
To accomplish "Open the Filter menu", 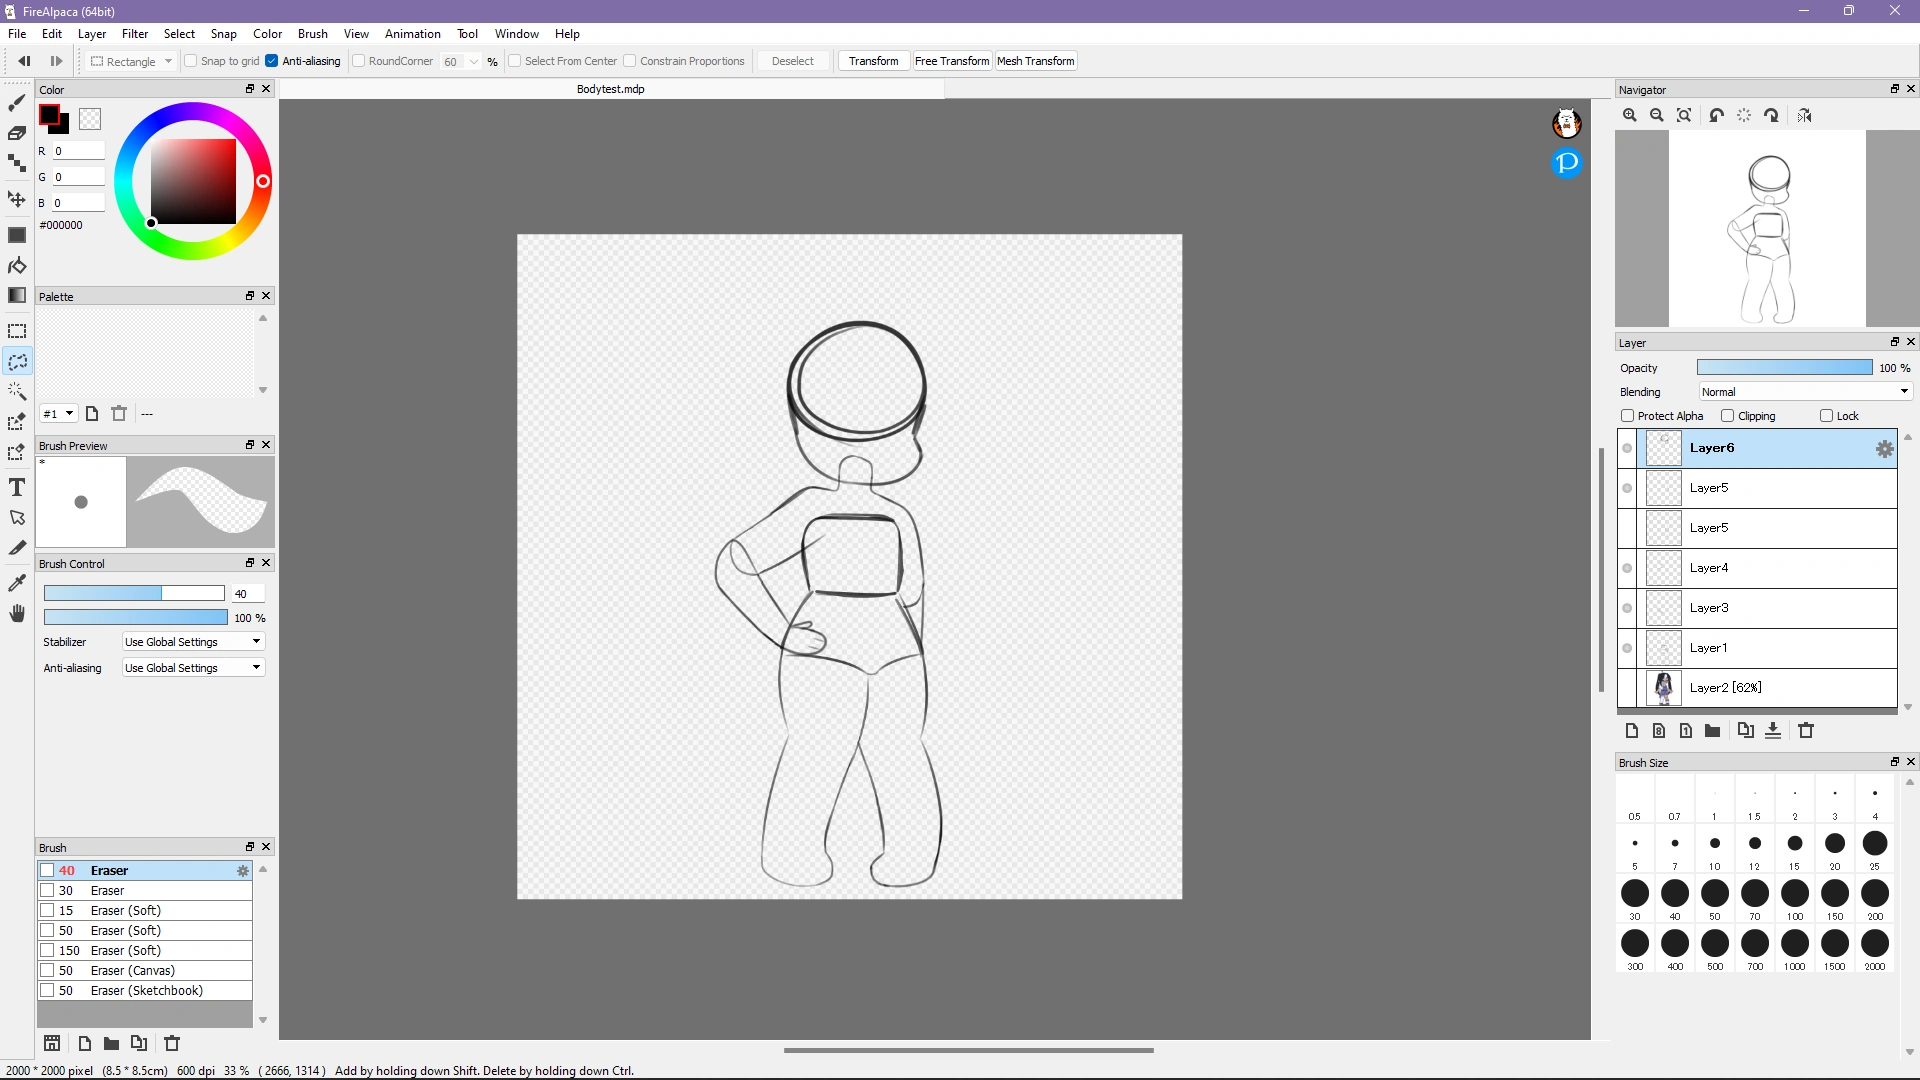I will pyautogui.click(x=135, y=34).
